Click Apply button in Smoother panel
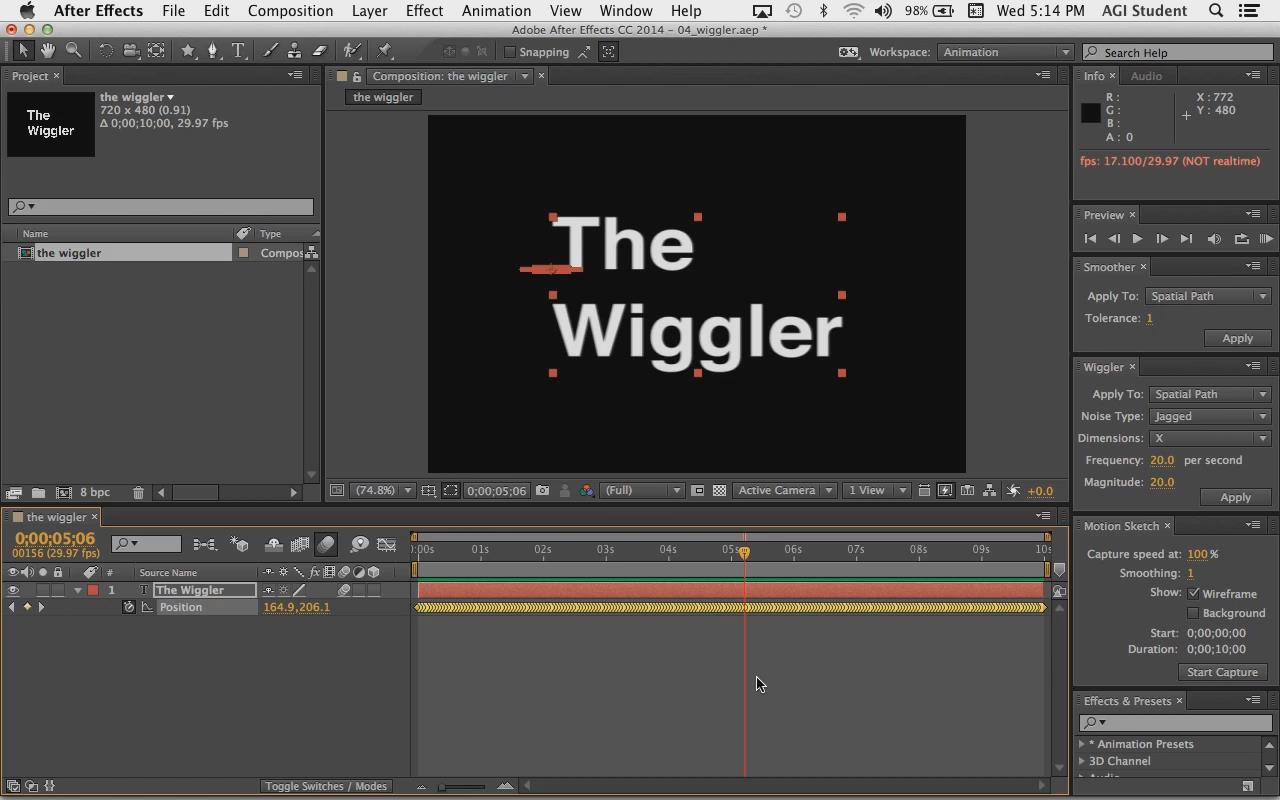Image resolution: width=1280 pixels, height=800 pixels. click(1237, 338)
